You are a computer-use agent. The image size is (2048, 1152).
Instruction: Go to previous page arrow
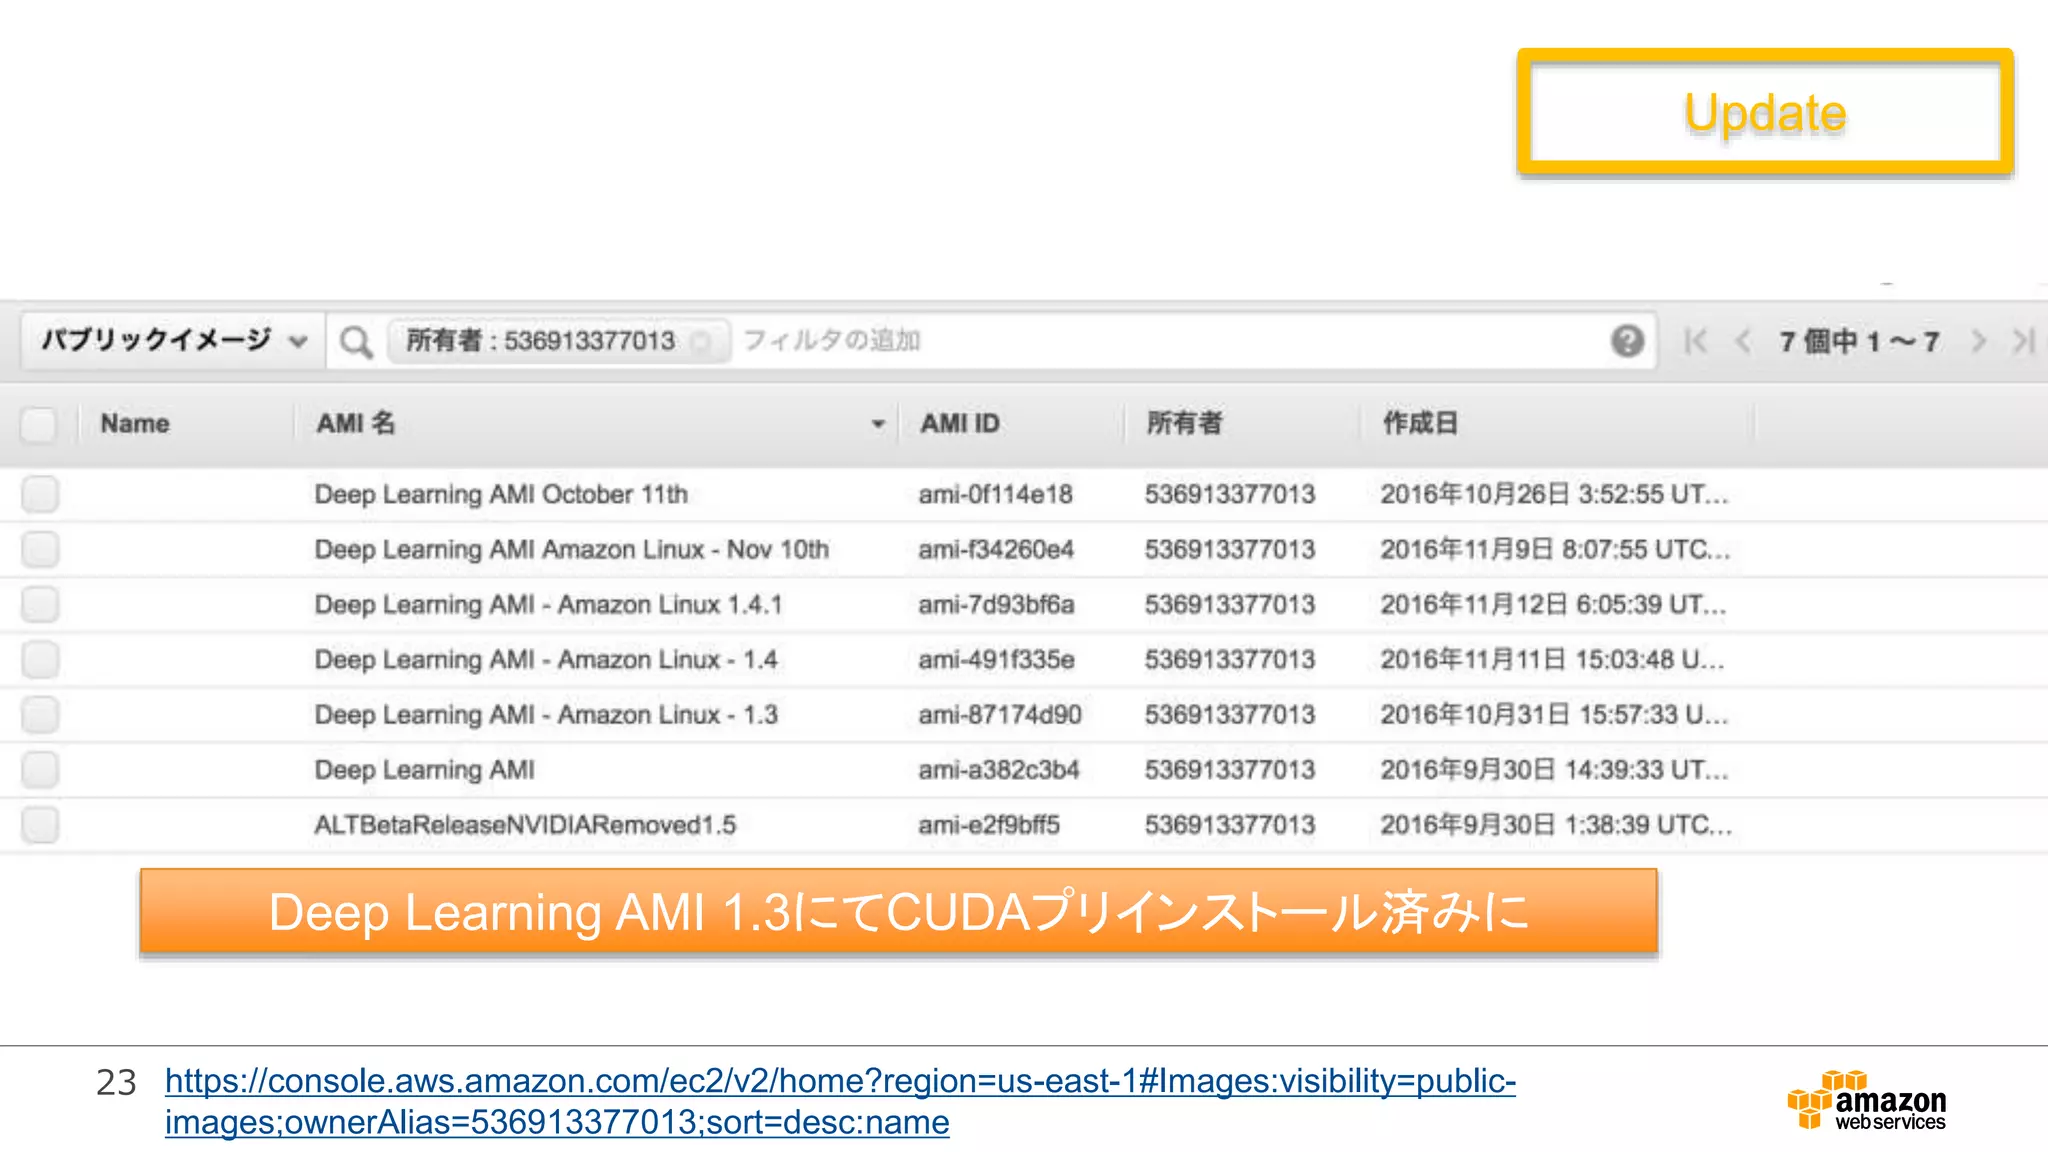coord(1743,341)
